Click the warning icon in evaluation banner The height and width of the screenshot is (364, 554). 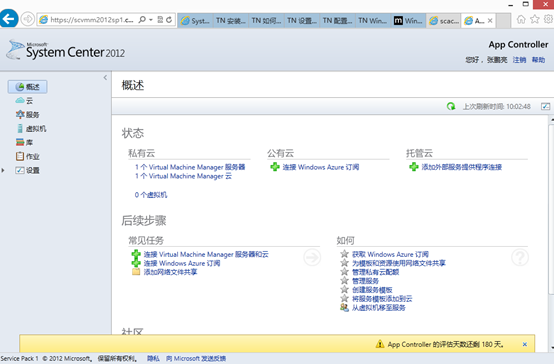tap(380, 344)
